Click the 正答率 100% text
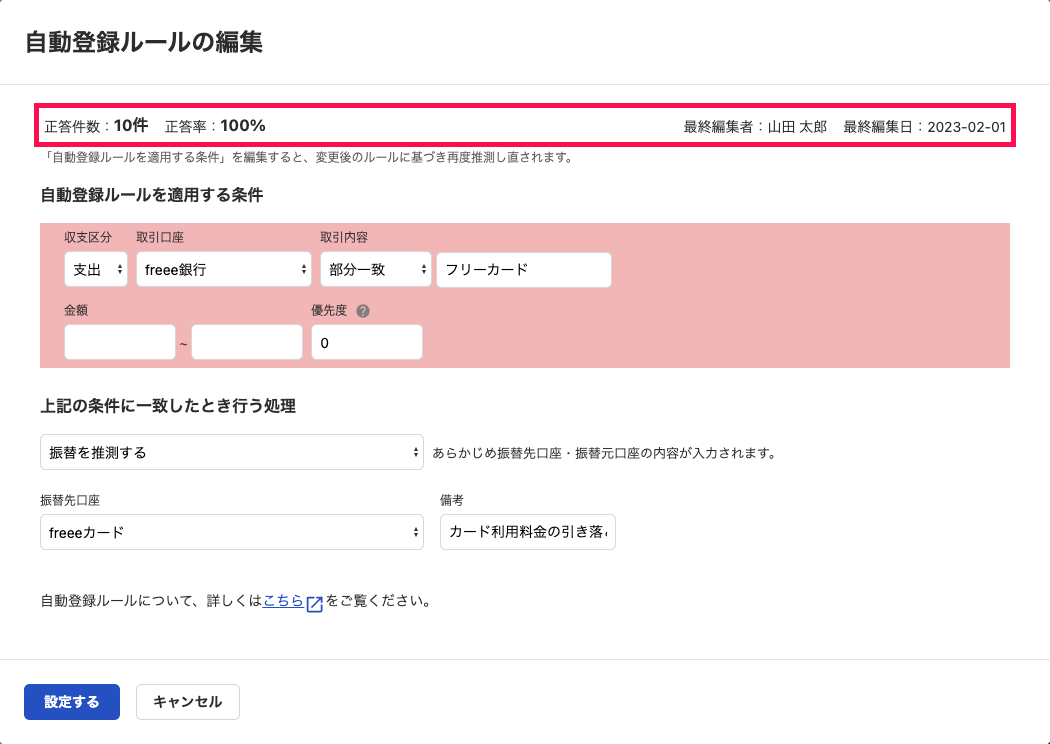The width and height of the screenshot is (1050, 744). tap(215, 126)
